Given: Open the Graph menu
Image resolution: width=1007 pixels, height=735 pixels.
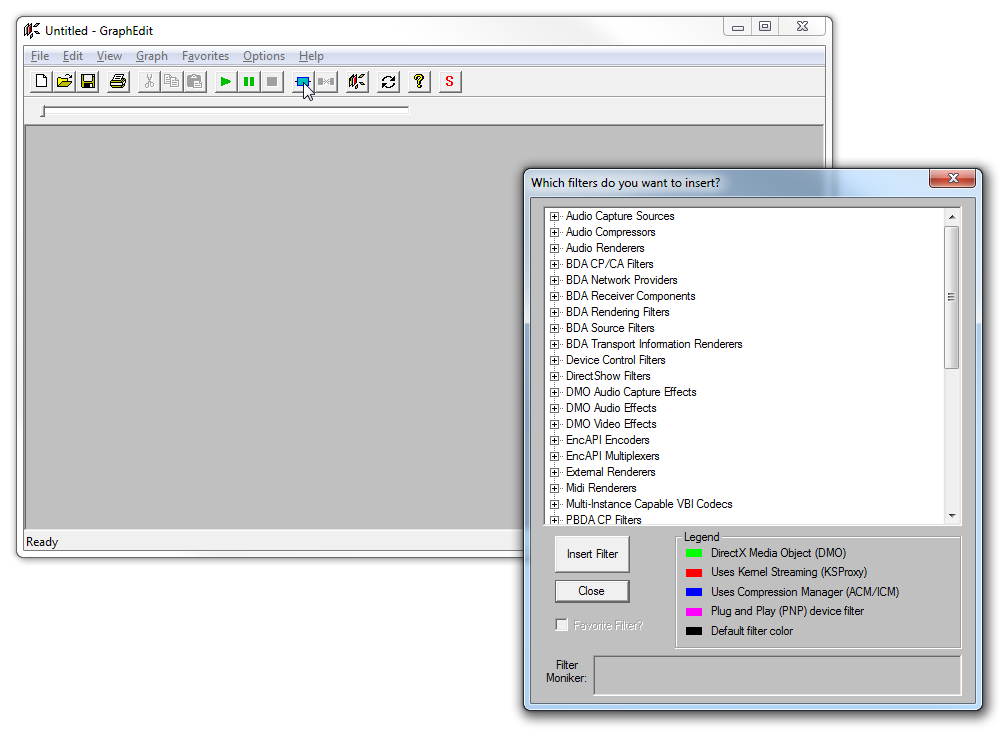Looking at the screenshot, I should 152,56.
